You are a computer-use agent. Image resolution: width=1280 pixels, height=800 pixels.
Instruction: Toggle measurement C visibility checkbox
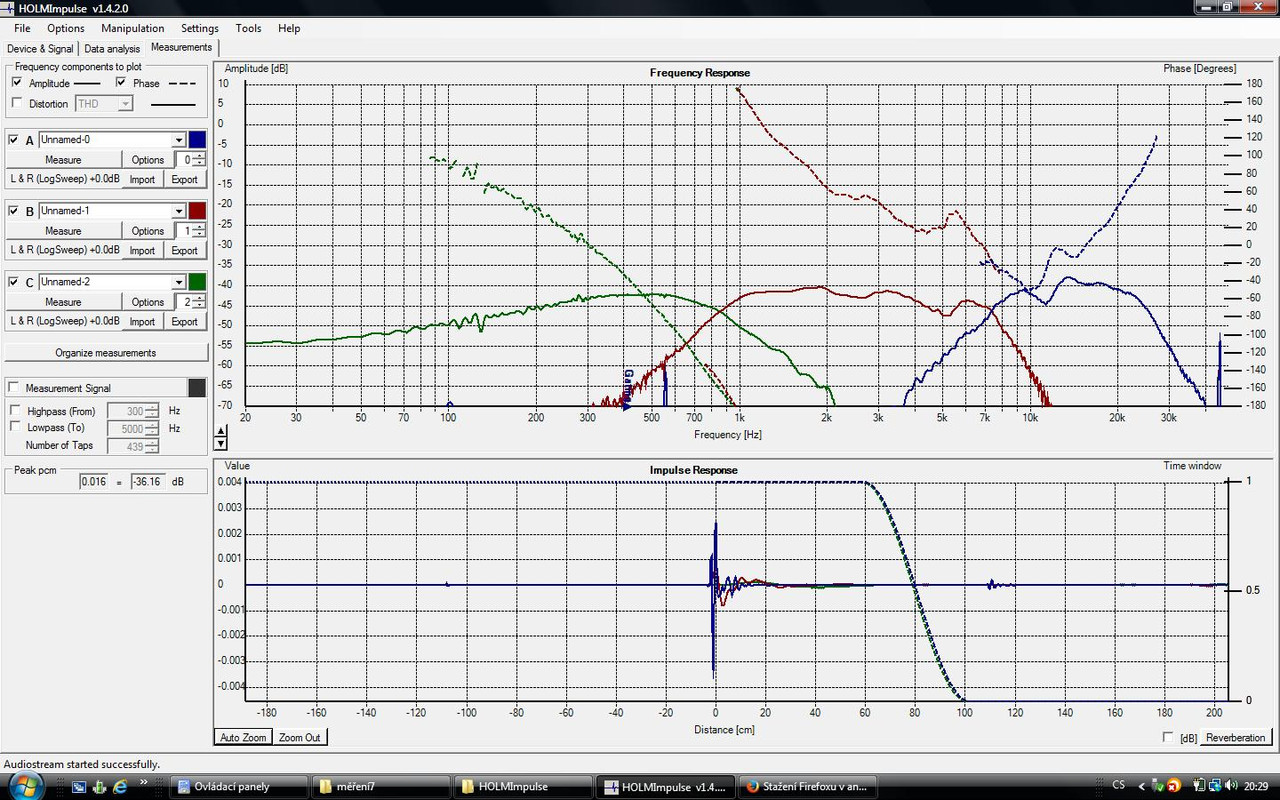point(13,282)
